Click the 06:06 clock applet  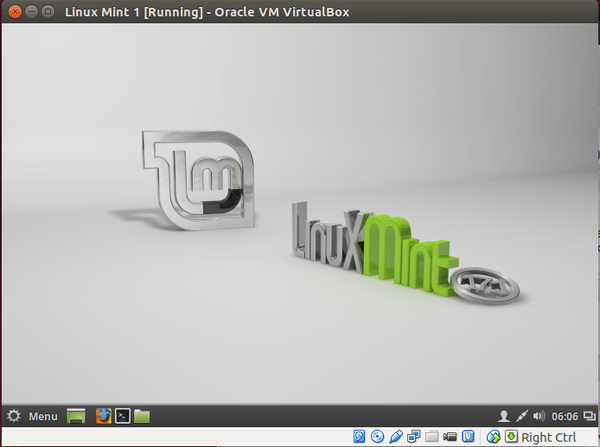[x=564, y=416]
